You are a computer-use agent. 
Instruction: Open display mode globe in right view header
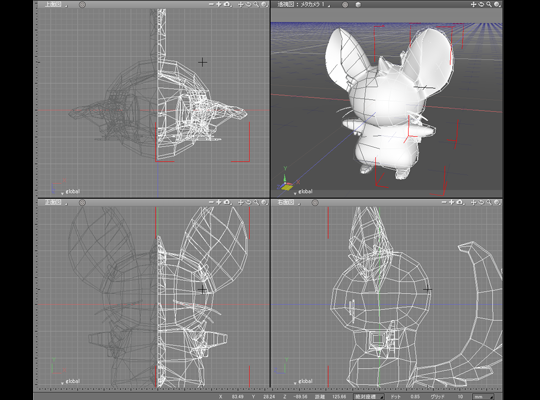[x=497, y=202]
